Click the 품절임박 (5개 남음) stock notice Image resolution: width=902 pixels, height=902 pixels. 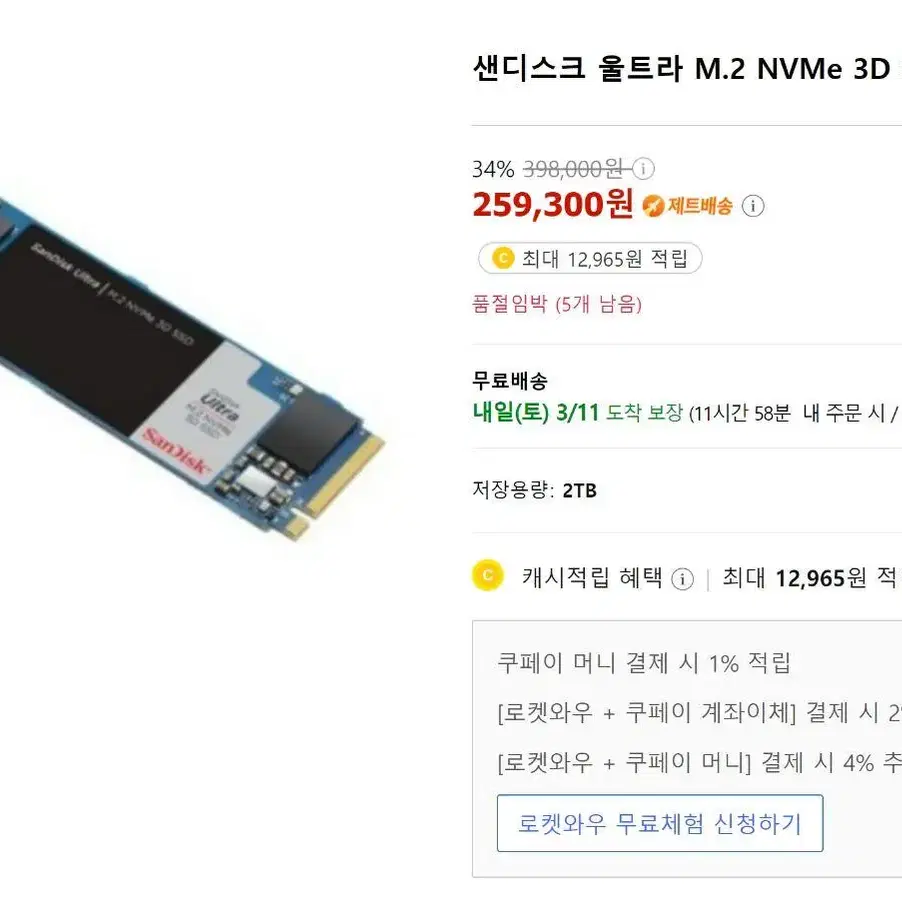pyautogui.click(x=557, y=303)
